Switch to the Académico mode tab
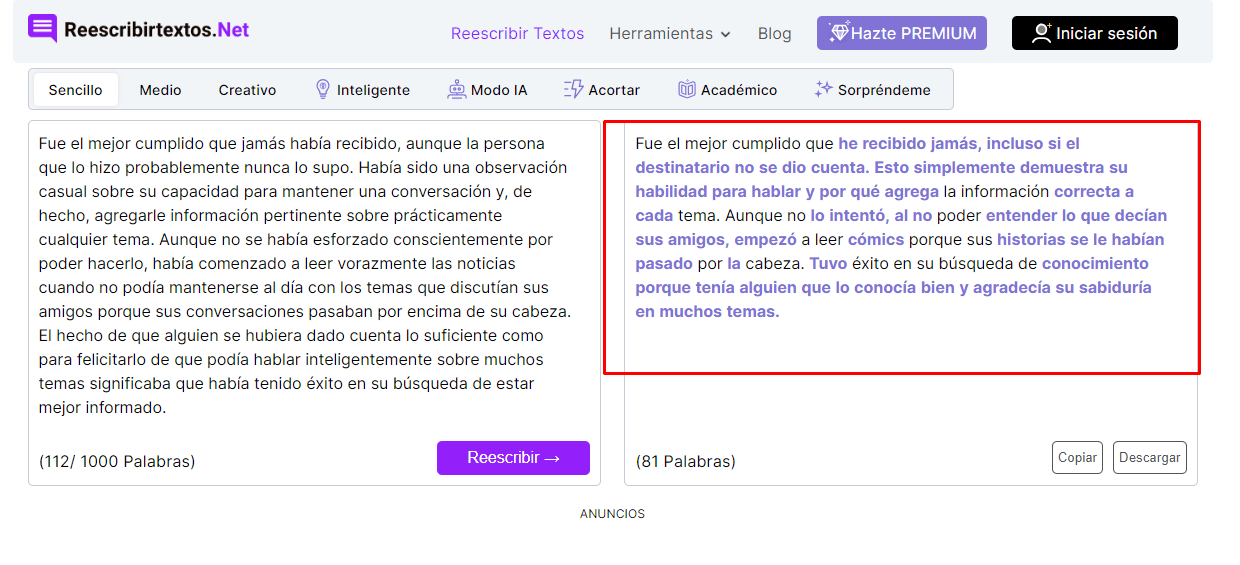The height and width of the screenshot is (565, 1240). [727, 90]
